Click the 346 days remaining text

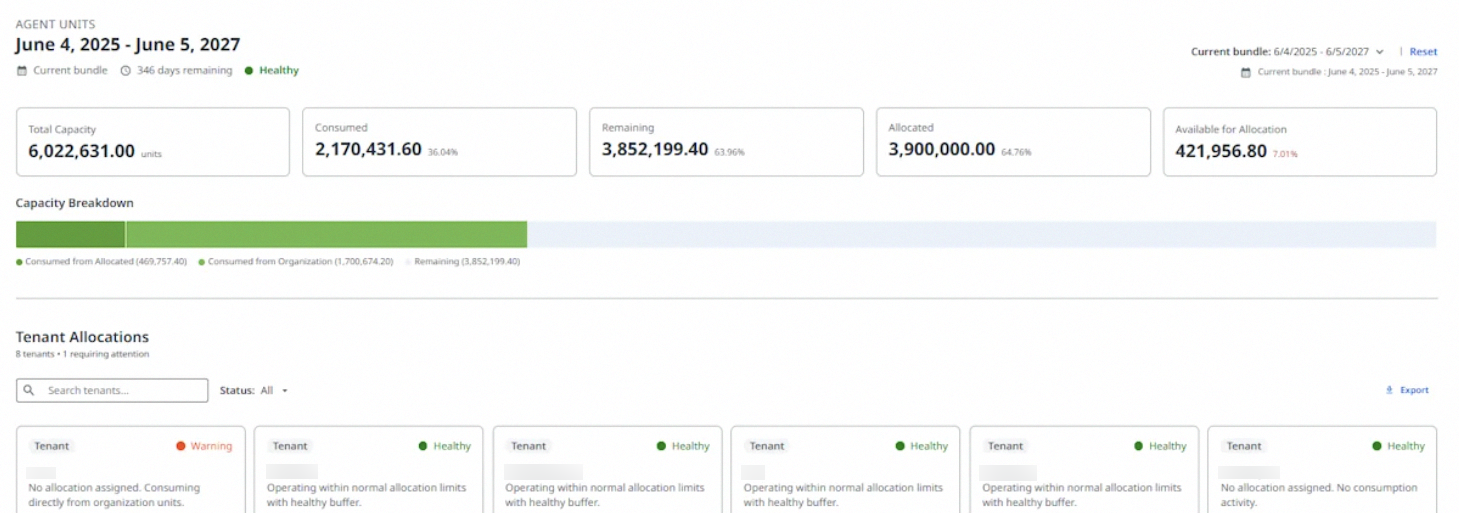click(184, 71)
